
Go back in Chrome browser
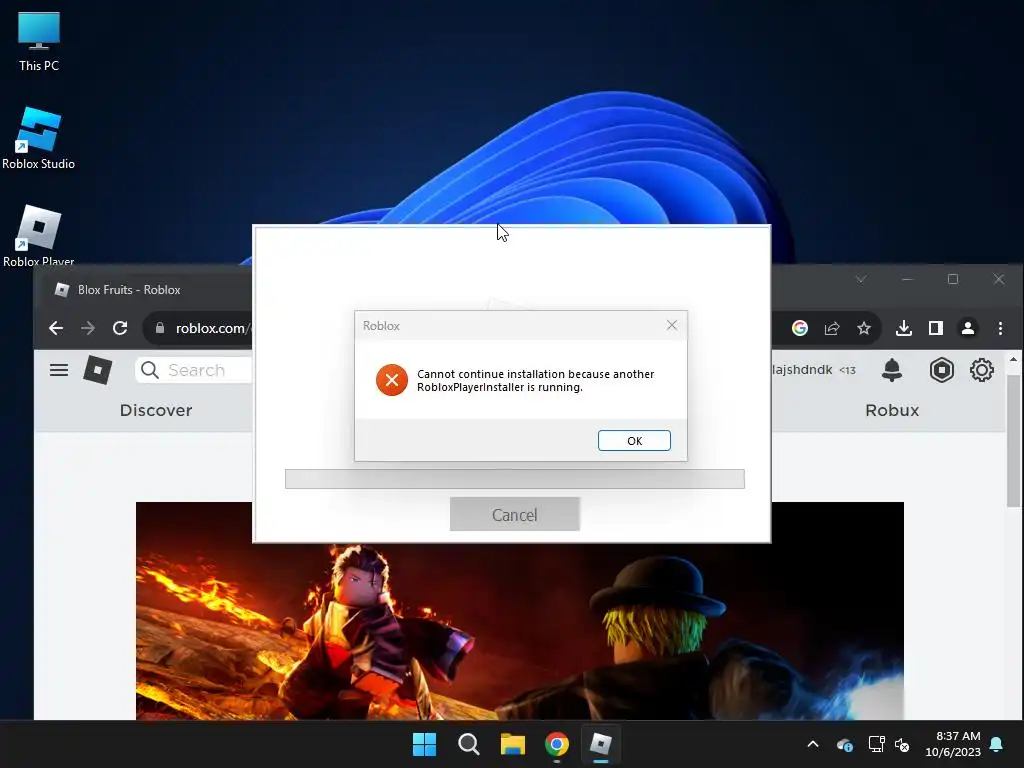click(x=56, y=328)
